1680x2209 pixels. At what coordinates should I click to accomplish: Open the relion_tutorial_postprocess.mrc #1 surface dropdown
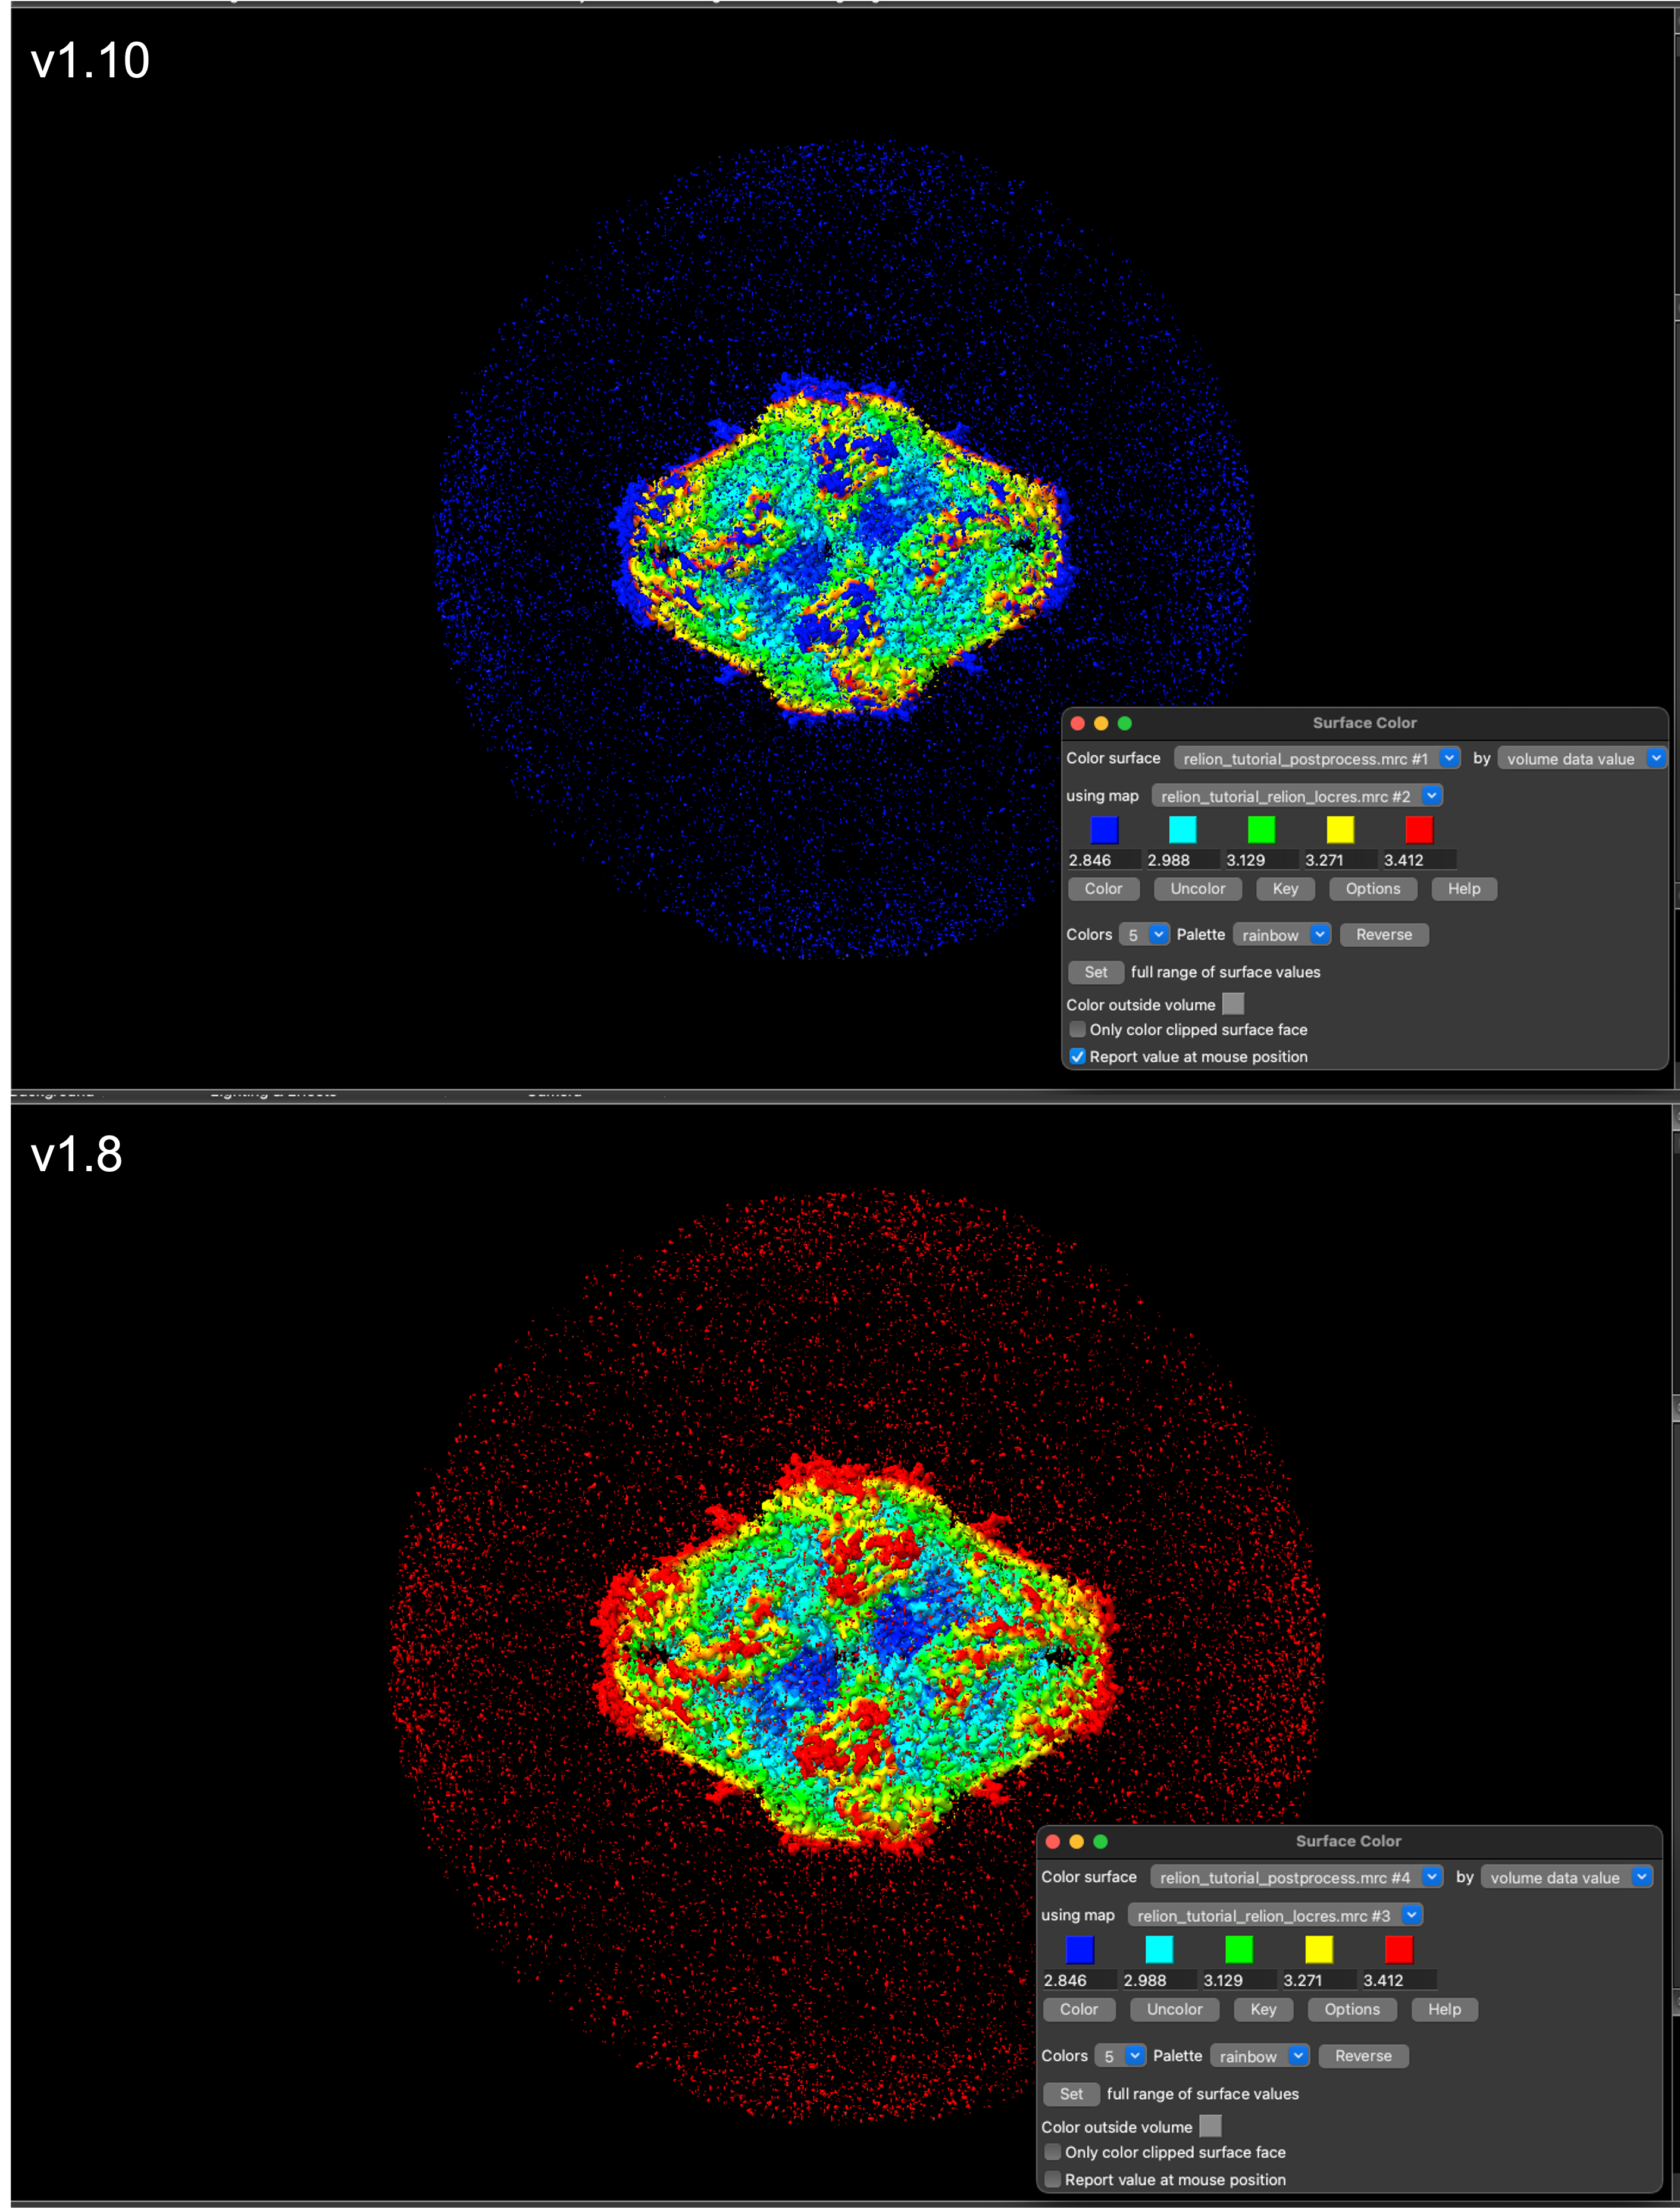tap(1316, 758)
